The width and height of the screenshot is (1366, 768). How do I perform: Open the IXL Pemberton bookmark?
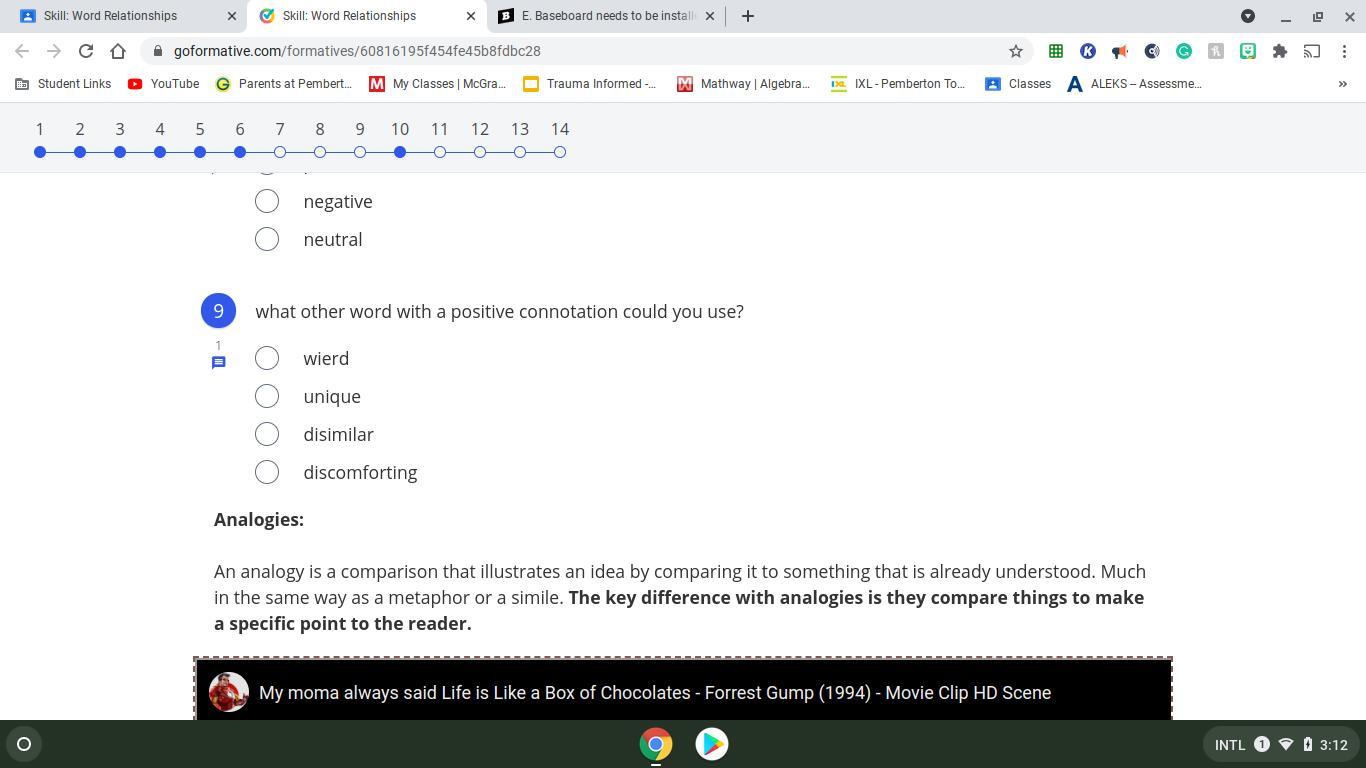pyautogui.click(x=898, y=84)
